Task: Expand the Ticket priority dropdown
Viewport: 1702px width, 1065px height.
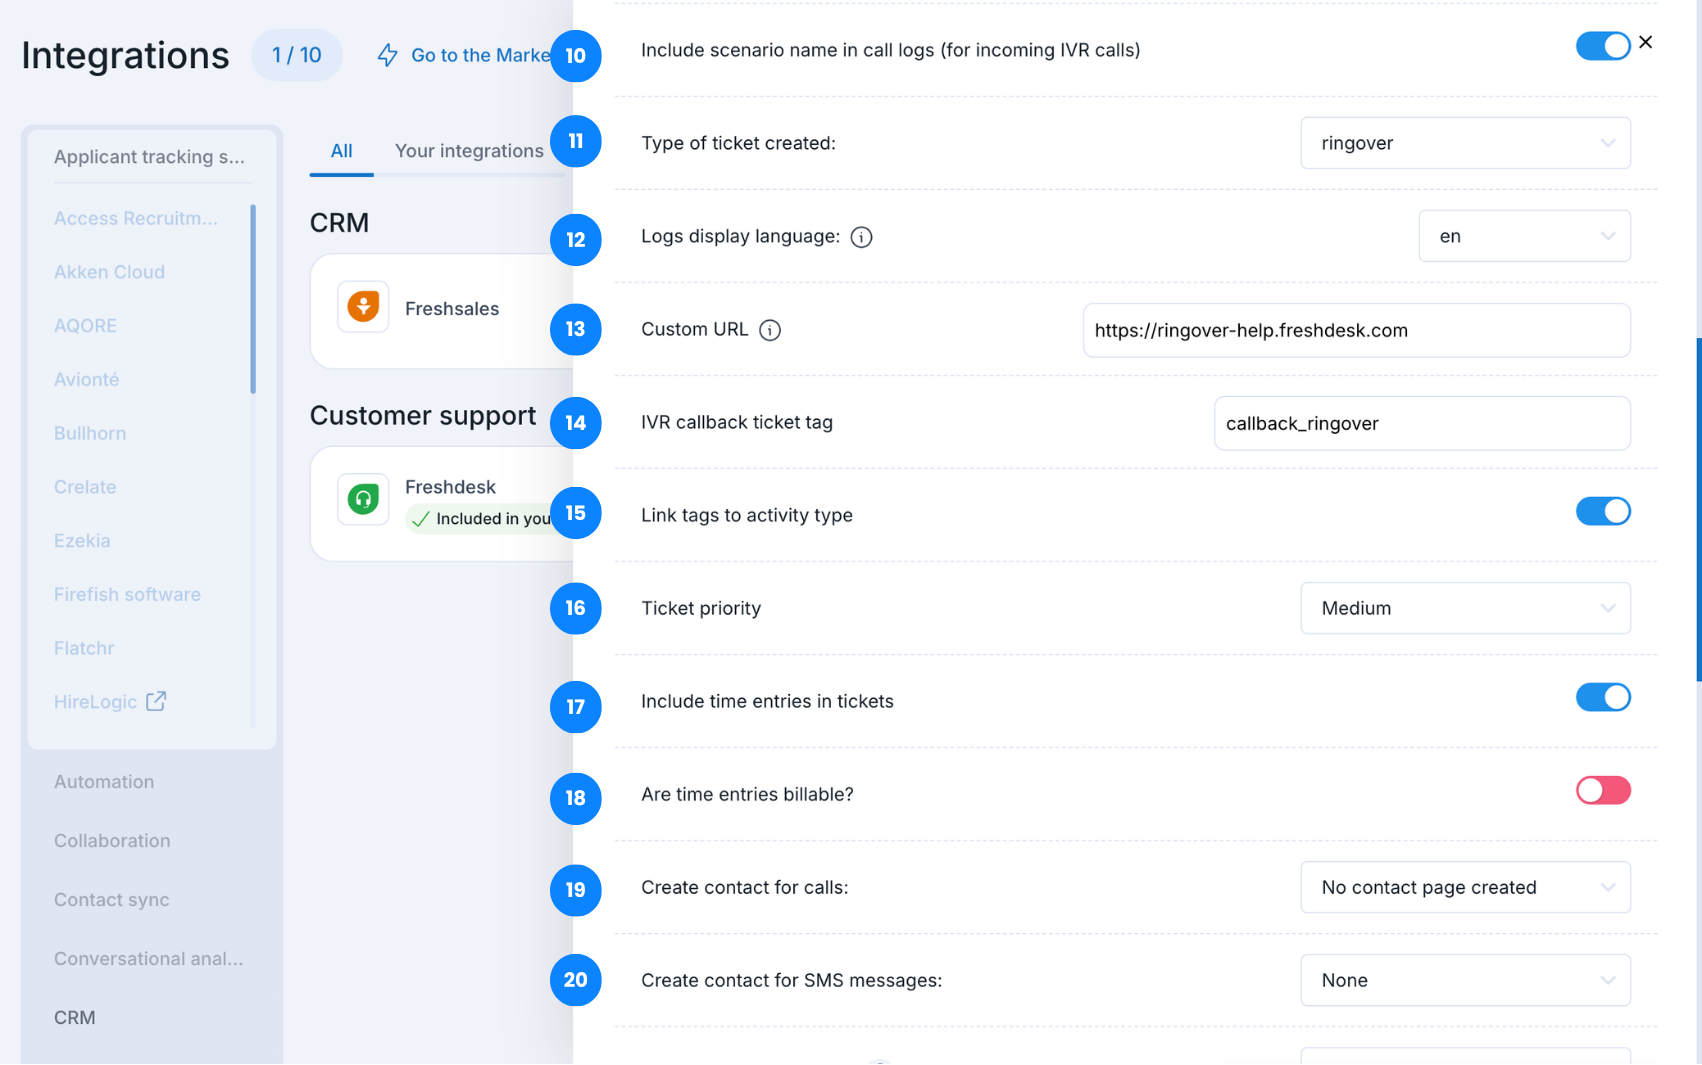Action: (1464, 608)
